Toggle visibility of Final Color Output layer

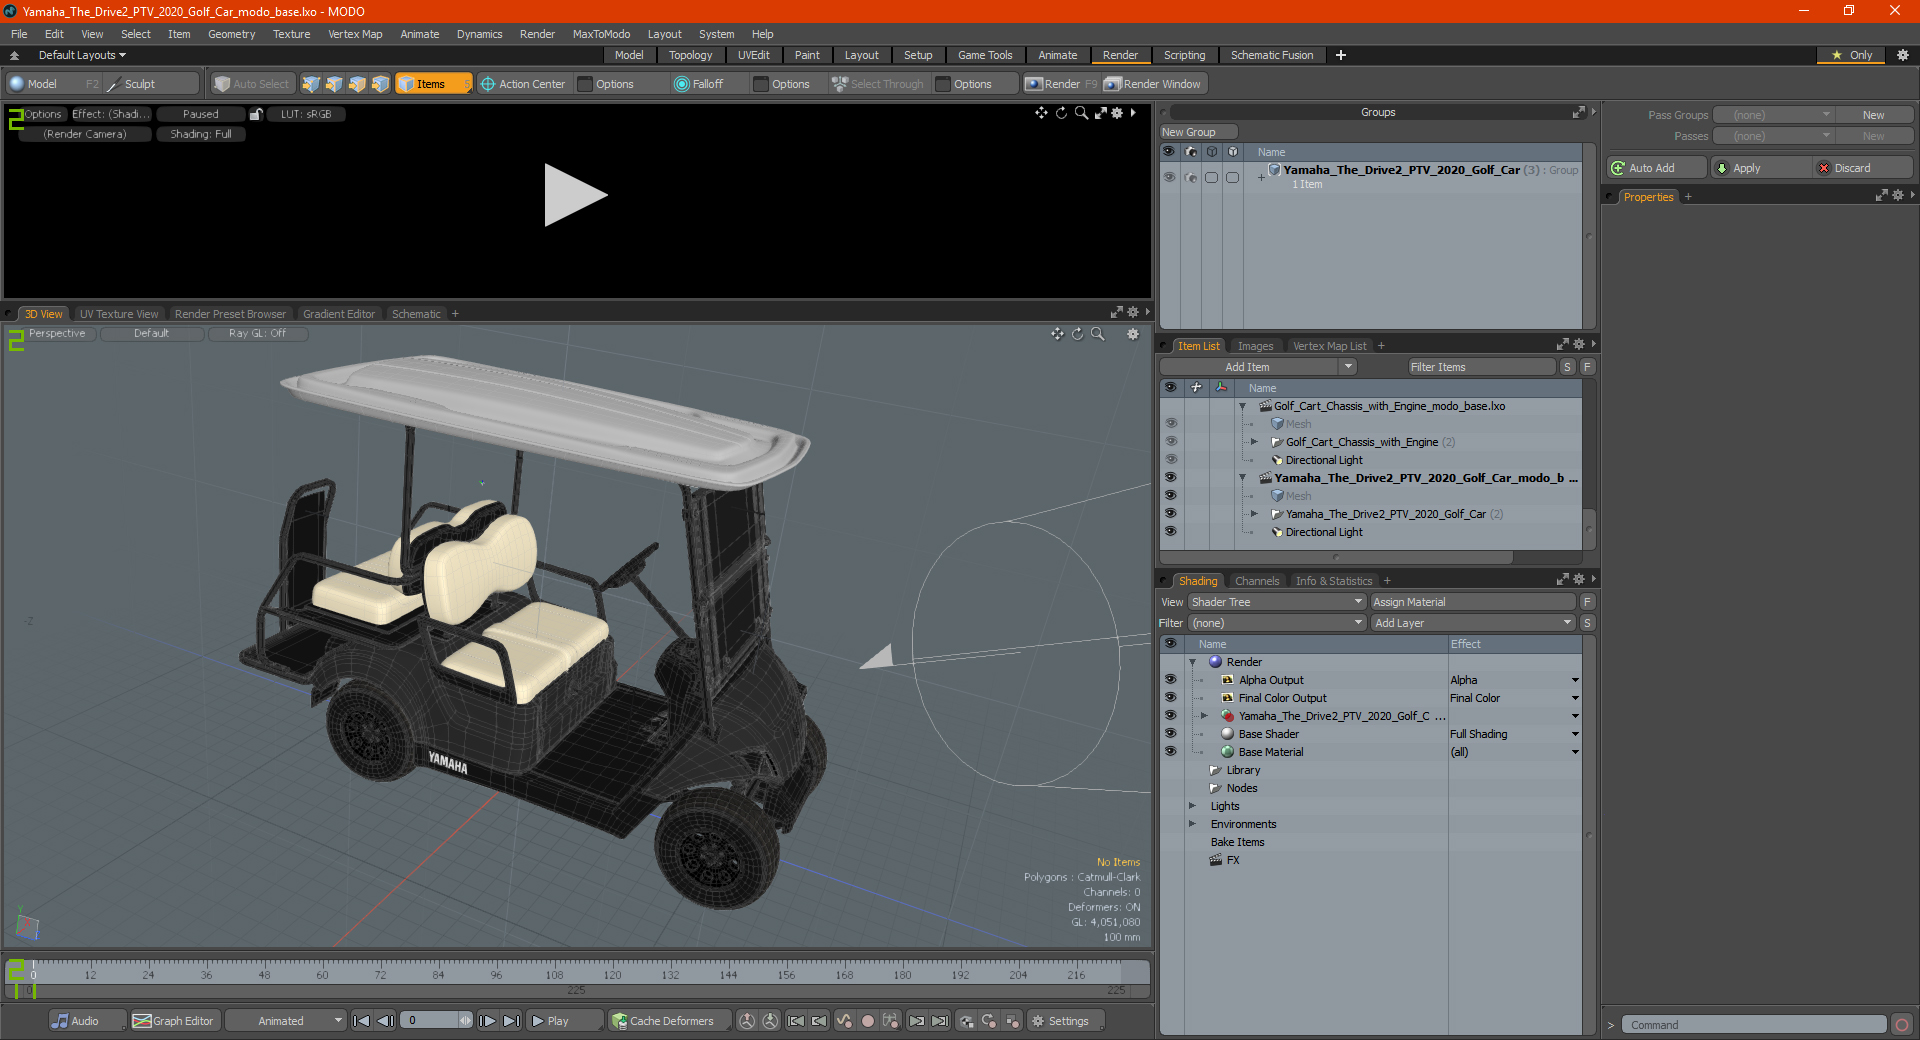tap(1170, 698)
